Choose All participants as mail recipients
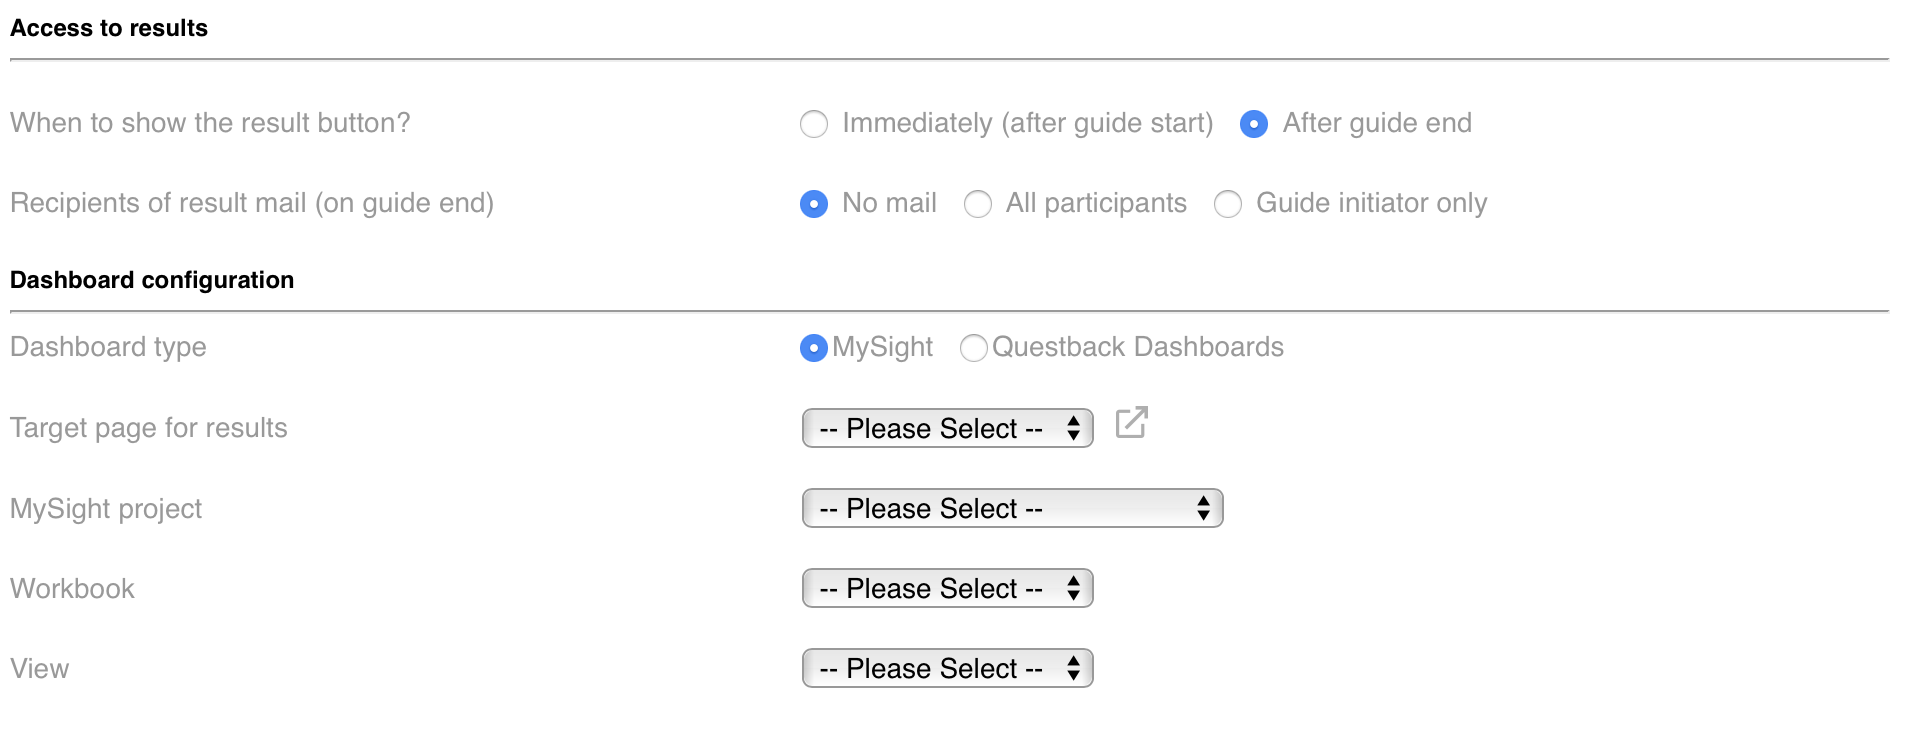 977,204
